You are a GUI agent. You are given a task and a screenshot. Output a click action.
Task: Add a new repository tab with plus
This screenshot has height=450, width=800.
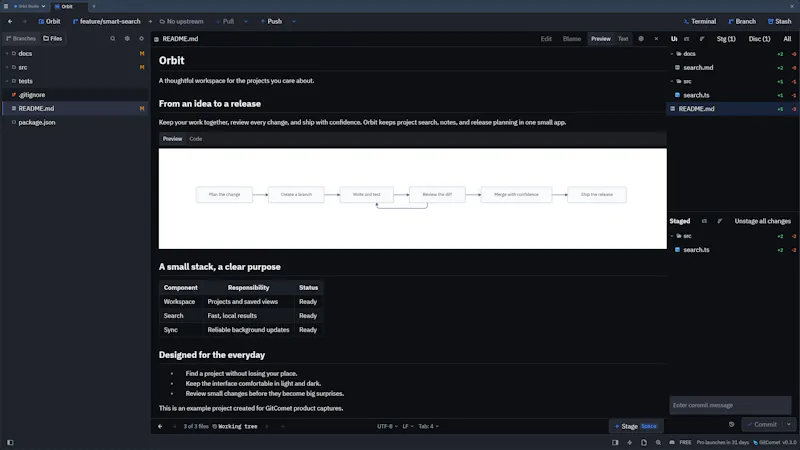94,6
